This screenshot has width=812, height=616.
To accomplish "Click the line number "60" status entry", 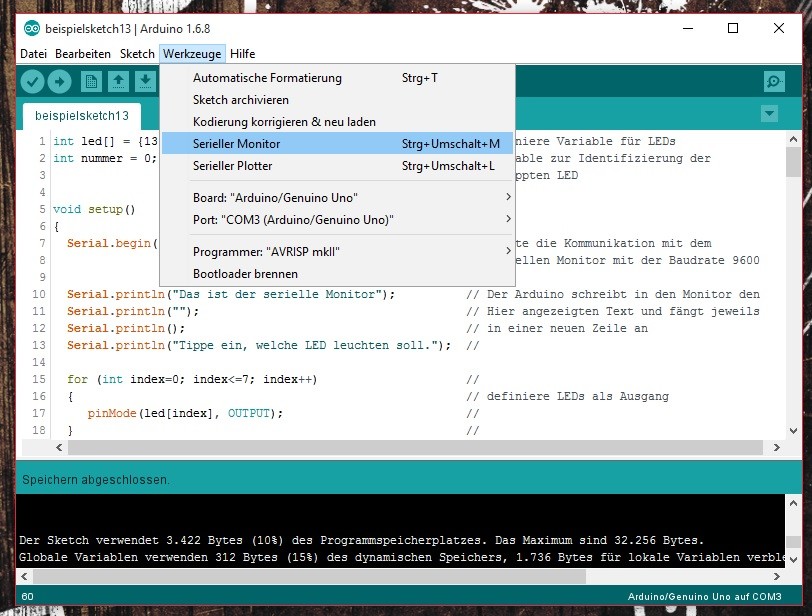I will (27, 596).
